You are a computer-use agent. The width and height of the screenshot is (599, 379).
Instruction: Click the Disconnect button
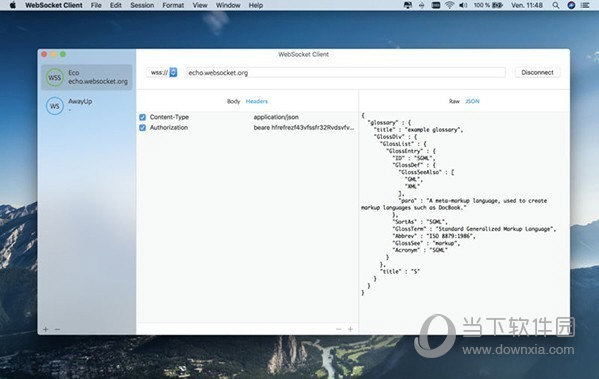pyautogui.click(x=537, y=72)
